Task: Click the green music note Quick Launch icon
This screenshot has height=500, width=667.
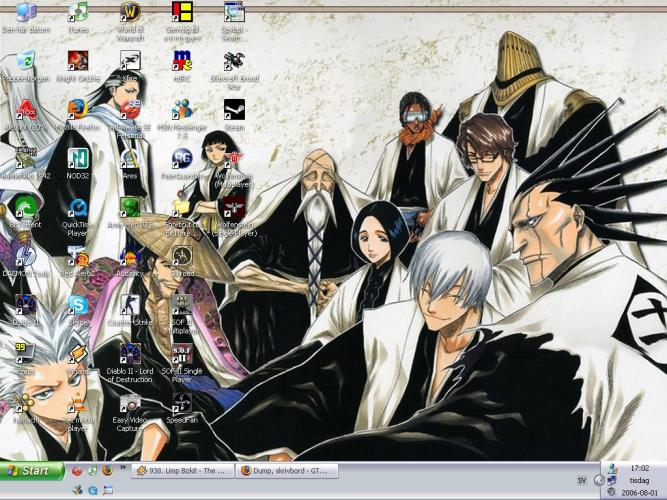Action: pos(92,471)
